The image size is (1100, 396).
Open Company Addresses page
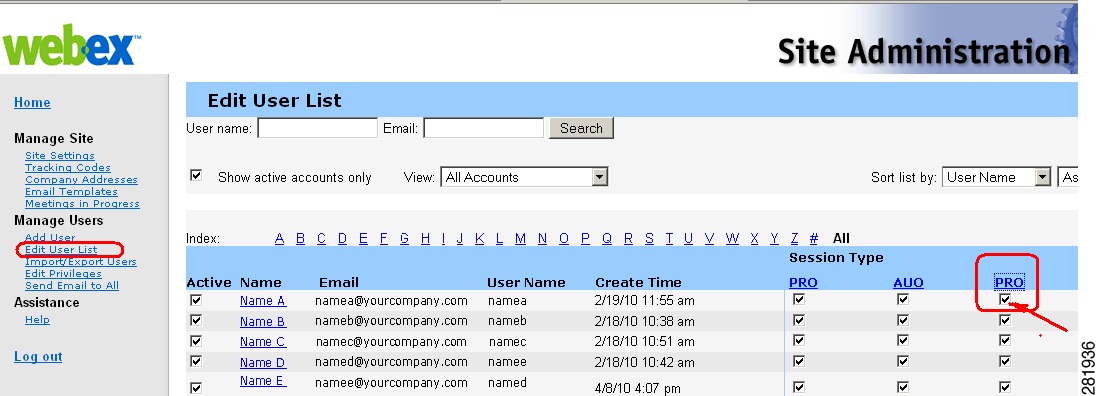[x=81, y=180]
